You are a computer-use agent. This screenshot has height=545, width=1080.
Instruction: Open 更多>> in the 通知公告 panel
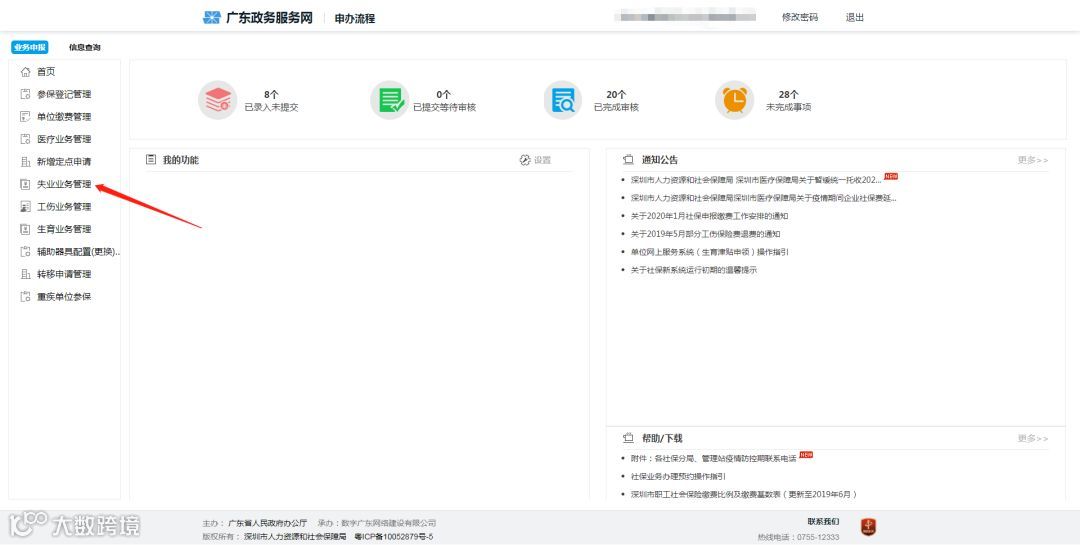(x=1032, y=160)
